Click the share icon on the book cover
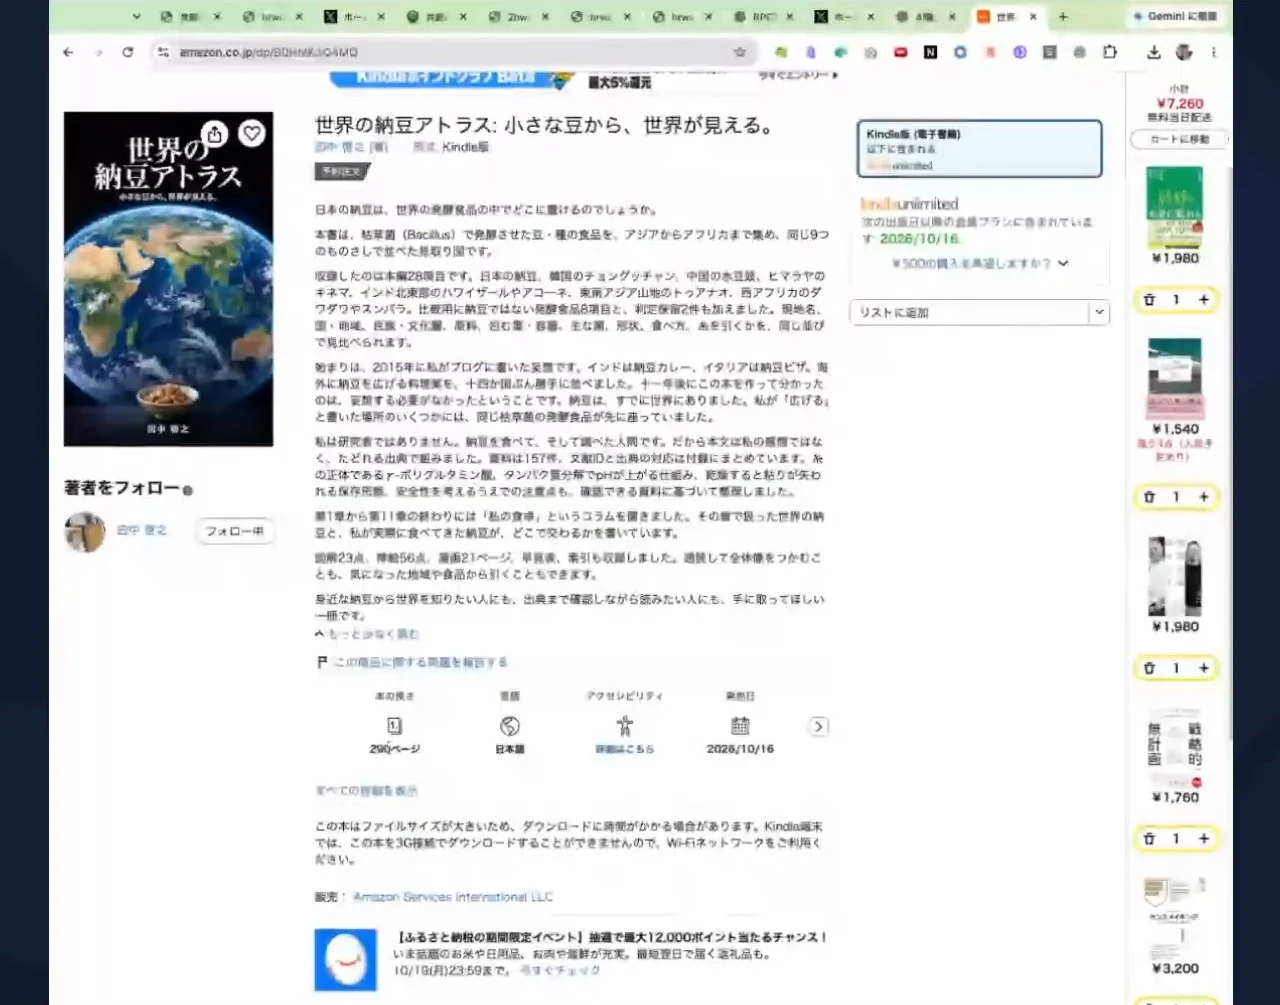This screenshot has width=1280, height=1005. click(x=215, y=134)
